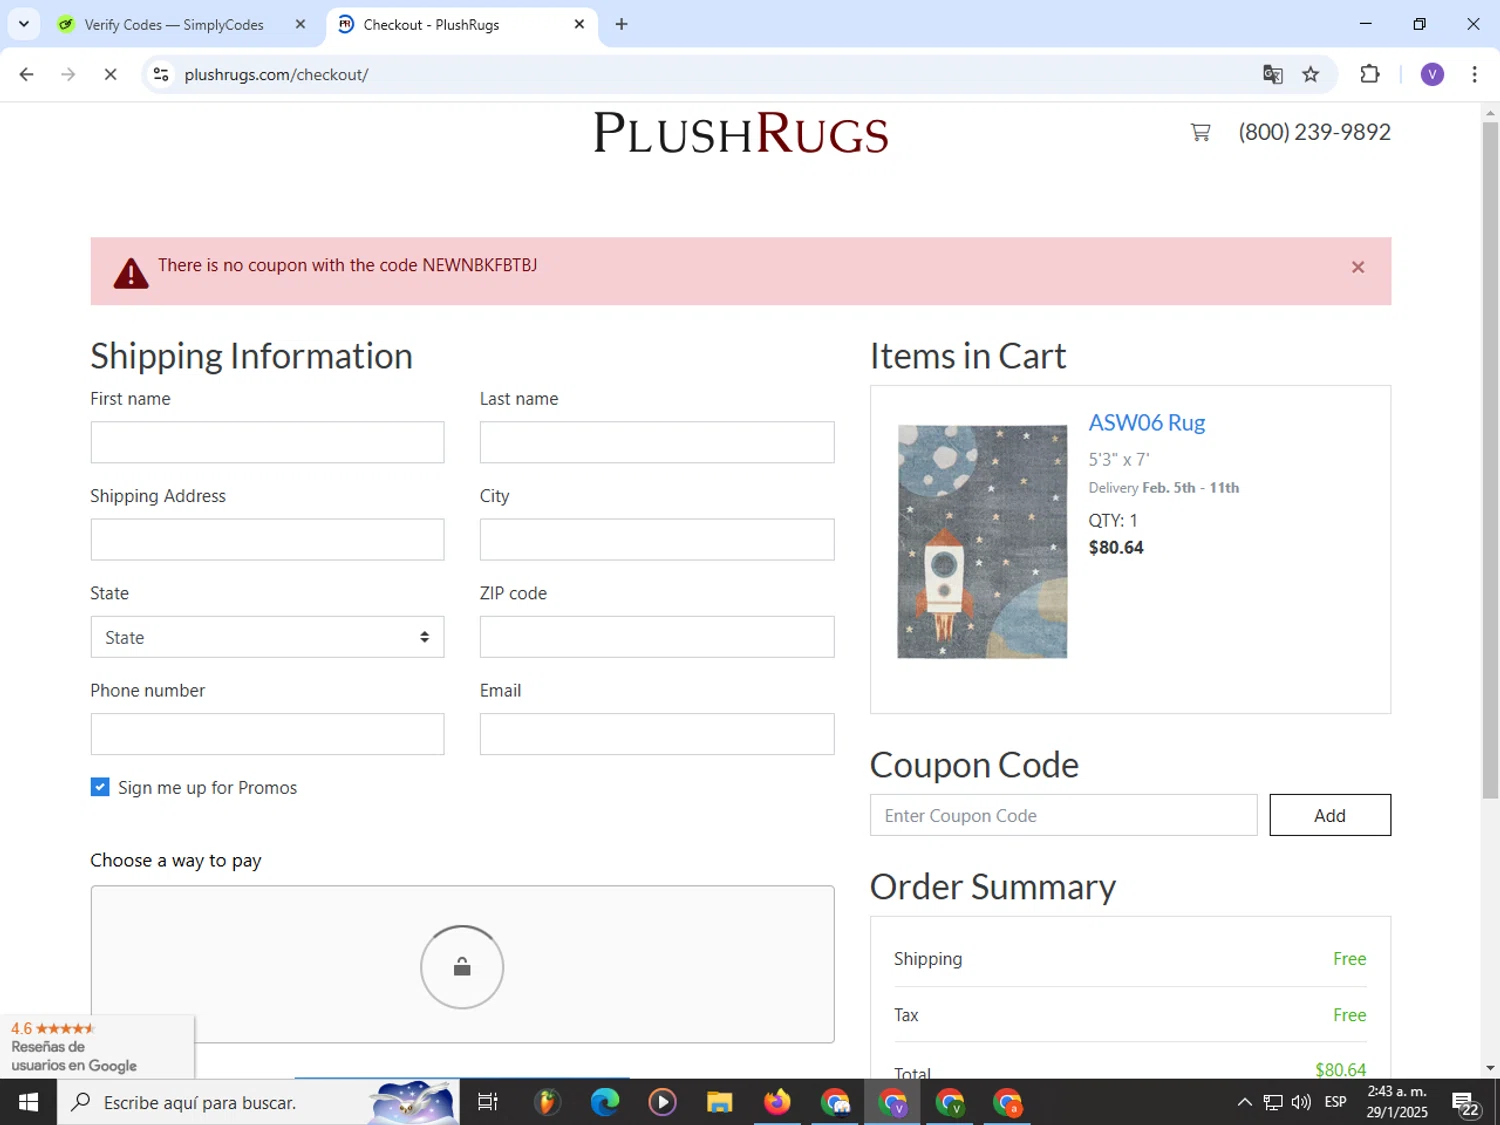Click into the Shipping Address field
Image resolution: width=1500 pixels, height=1125 pixels.
(267, 539)
